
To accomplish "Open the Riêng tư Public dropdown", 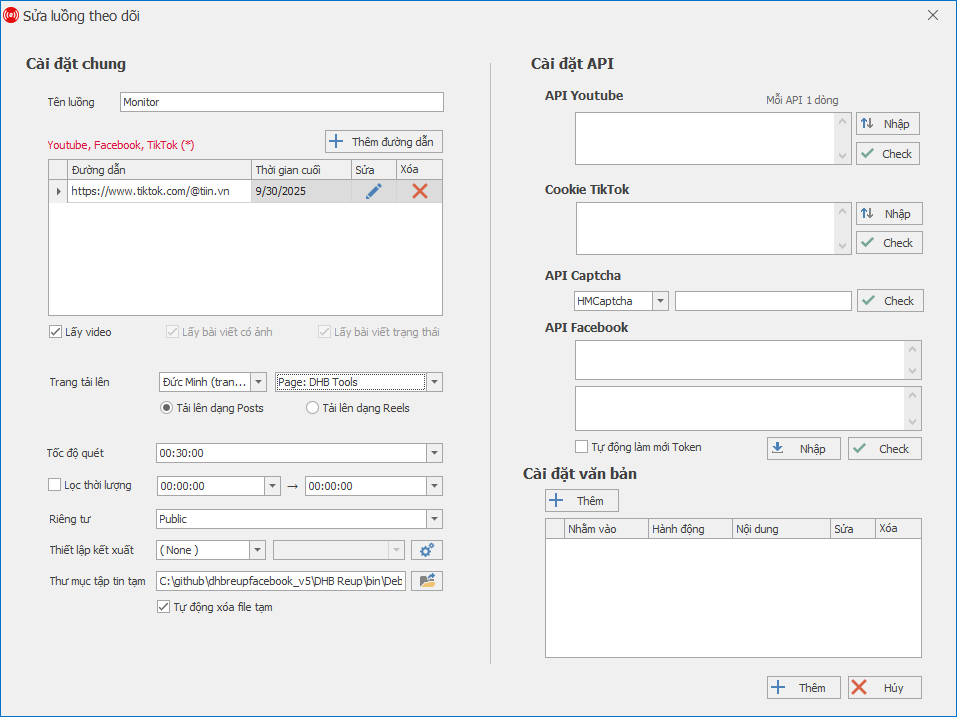I will point(434,519).
